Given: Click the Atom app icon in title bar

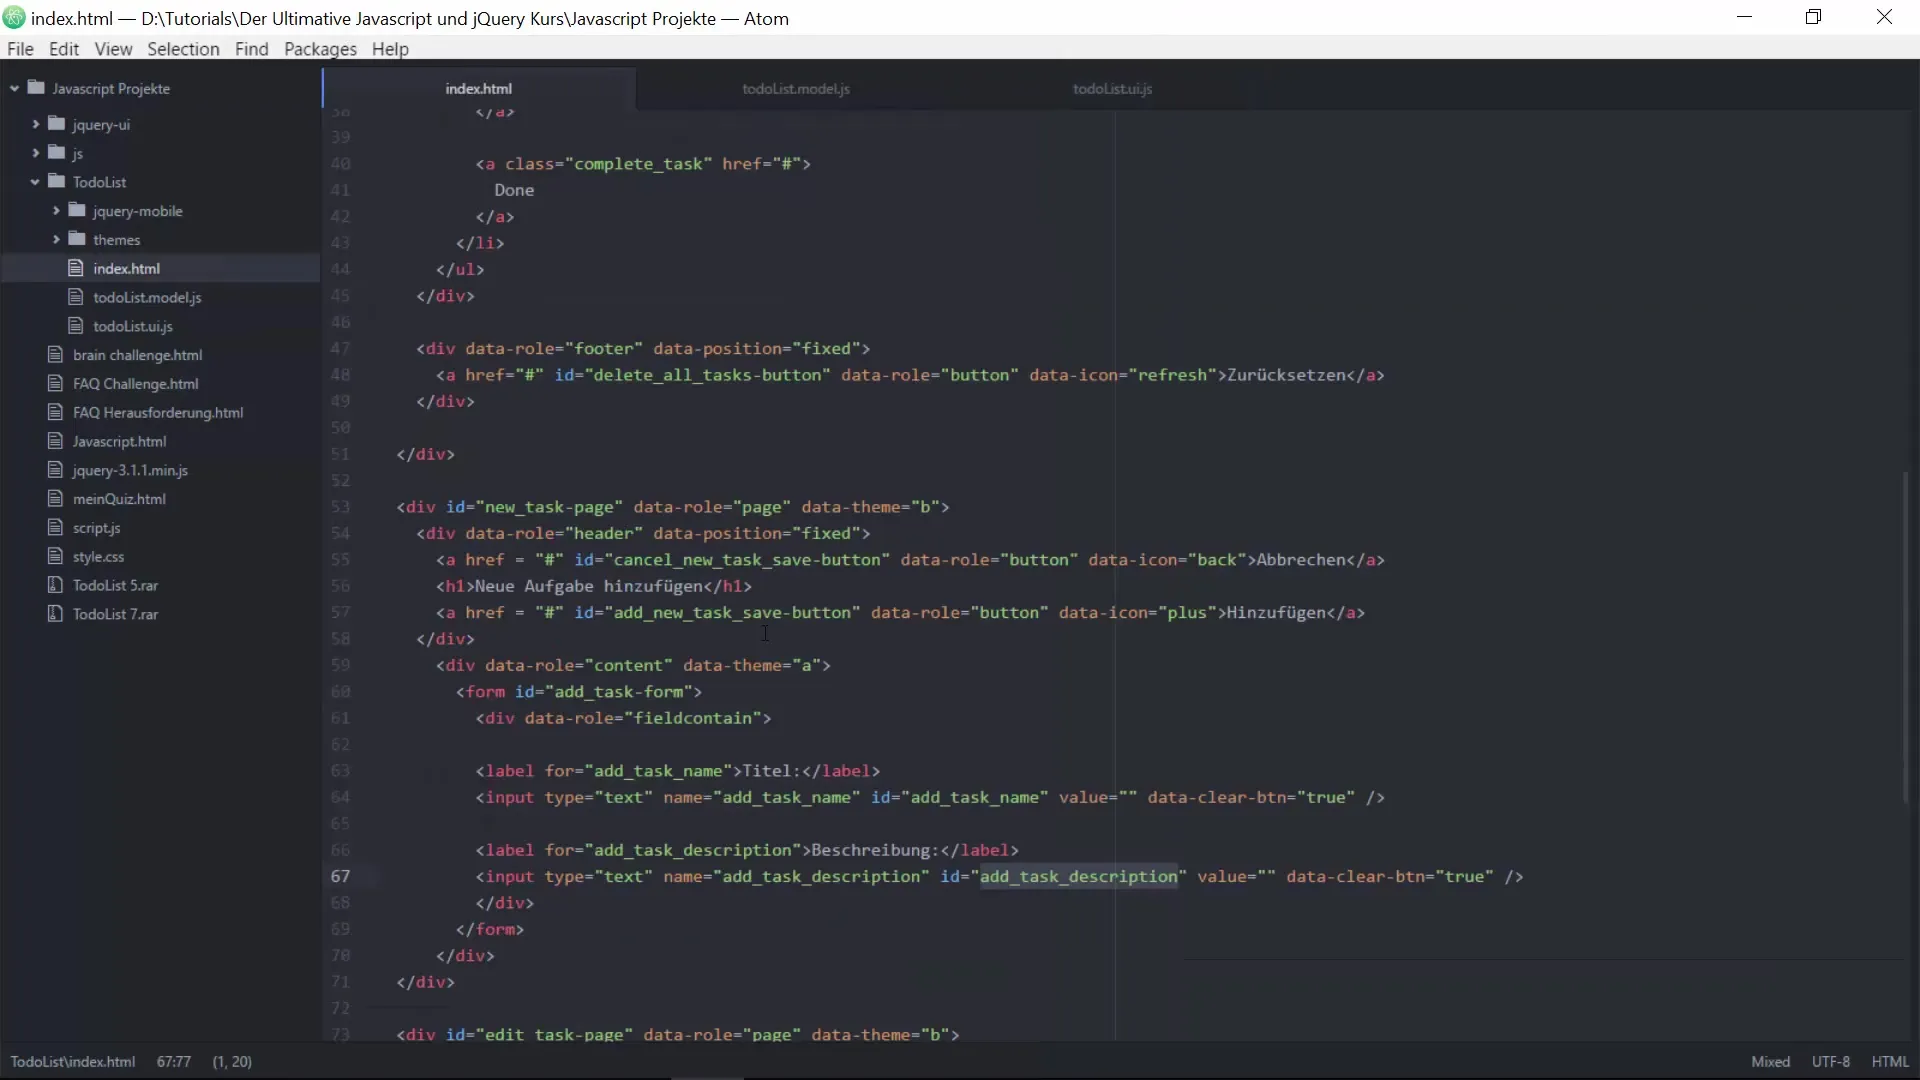Looking at the screenshot, I should [x=14, y=18].
